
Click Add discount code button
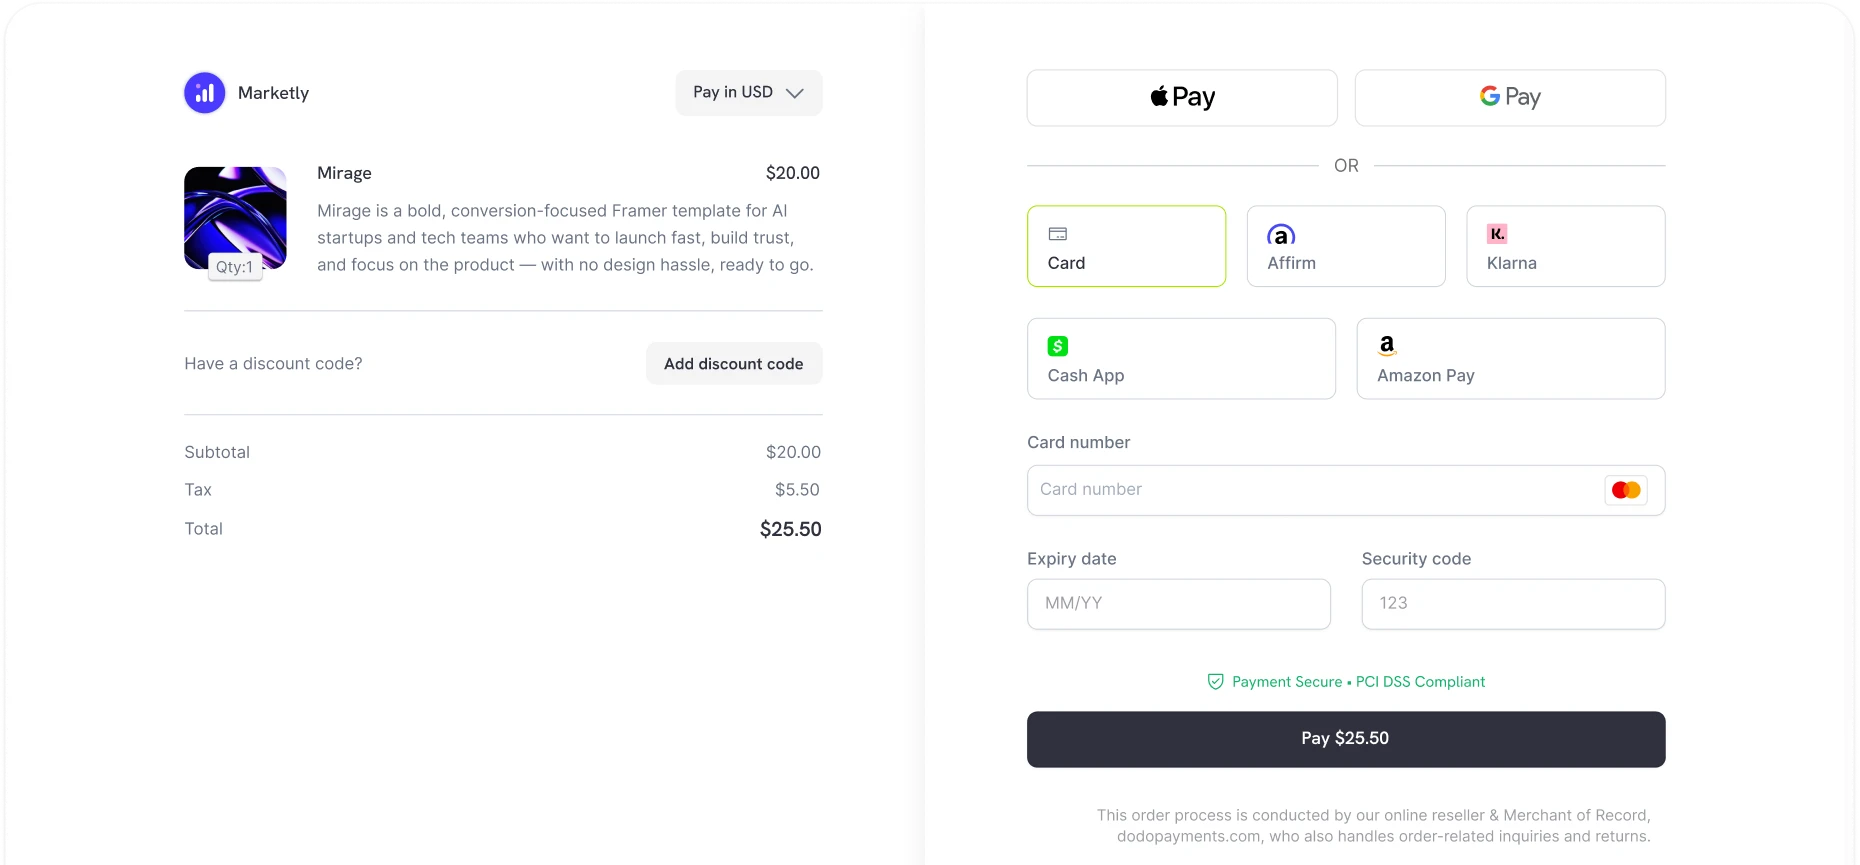click(734, 364)
